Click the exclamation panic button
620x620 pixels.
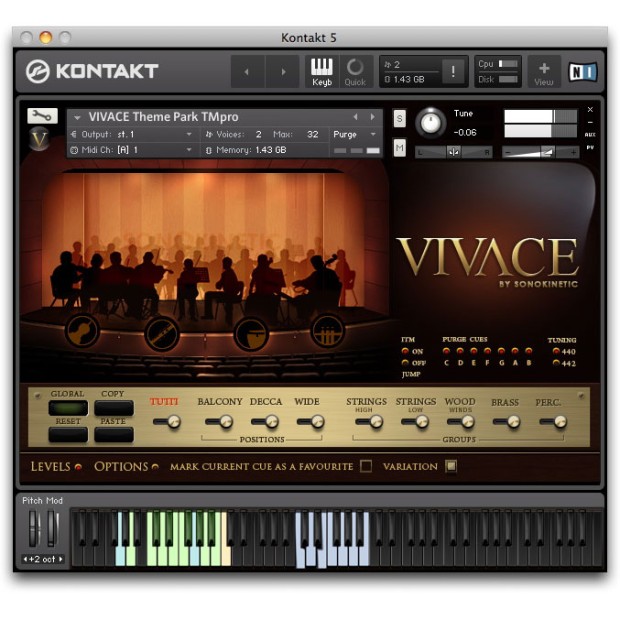[x=453, y=72]
